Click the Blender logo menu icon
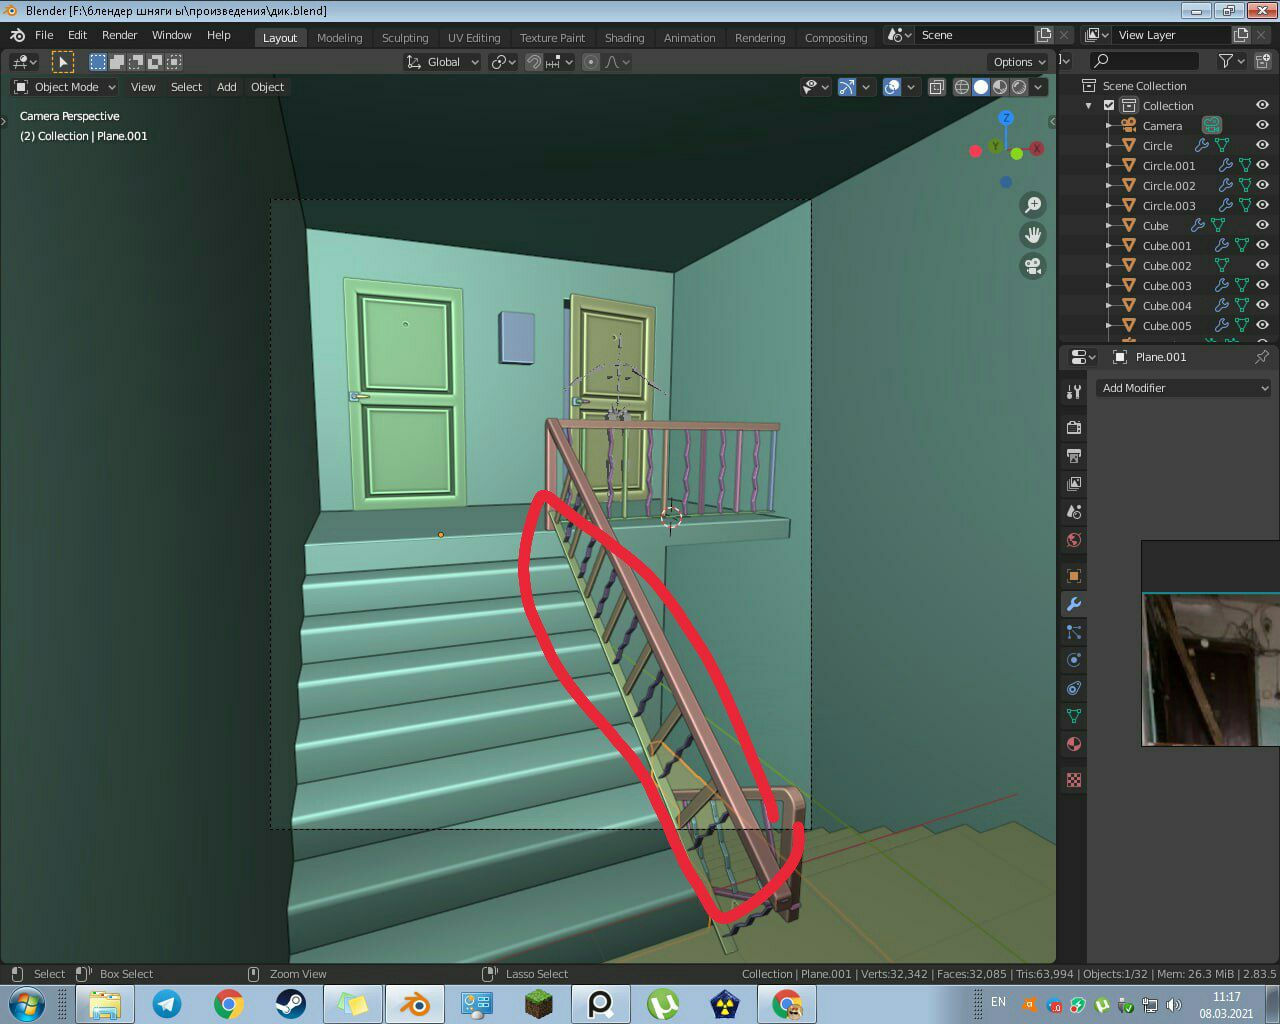1280x1024 pixels. (x=17, y=35)
